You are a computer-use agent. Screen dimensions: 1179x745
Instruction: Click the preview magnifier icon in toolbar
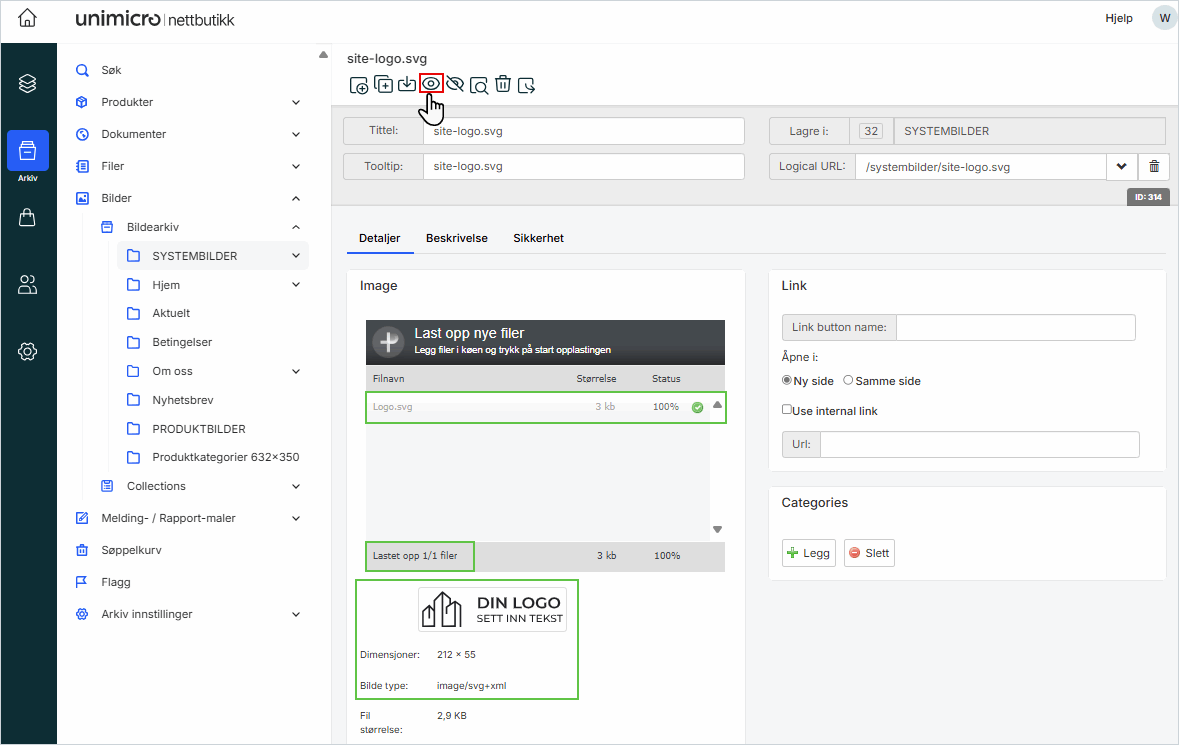479,85
